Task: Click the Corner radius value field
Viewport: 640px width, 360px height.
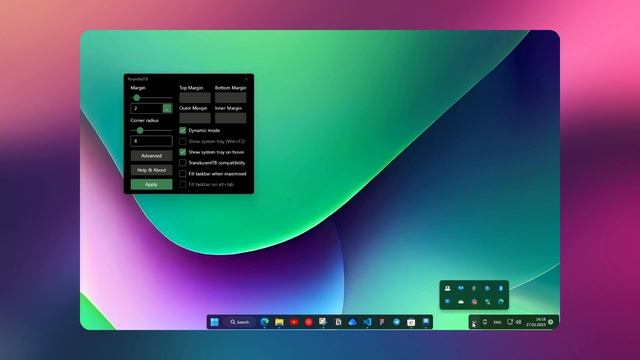Action: [151, 141]
